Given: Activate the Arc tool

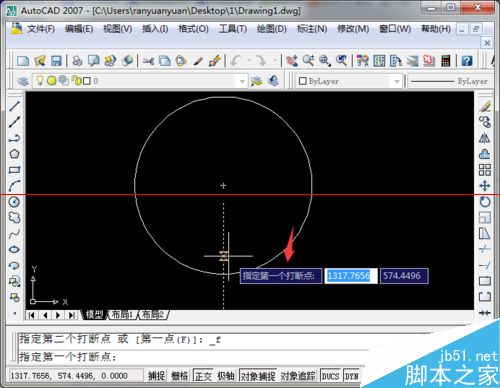Looking at the screenshot, I should coord(14,186).
